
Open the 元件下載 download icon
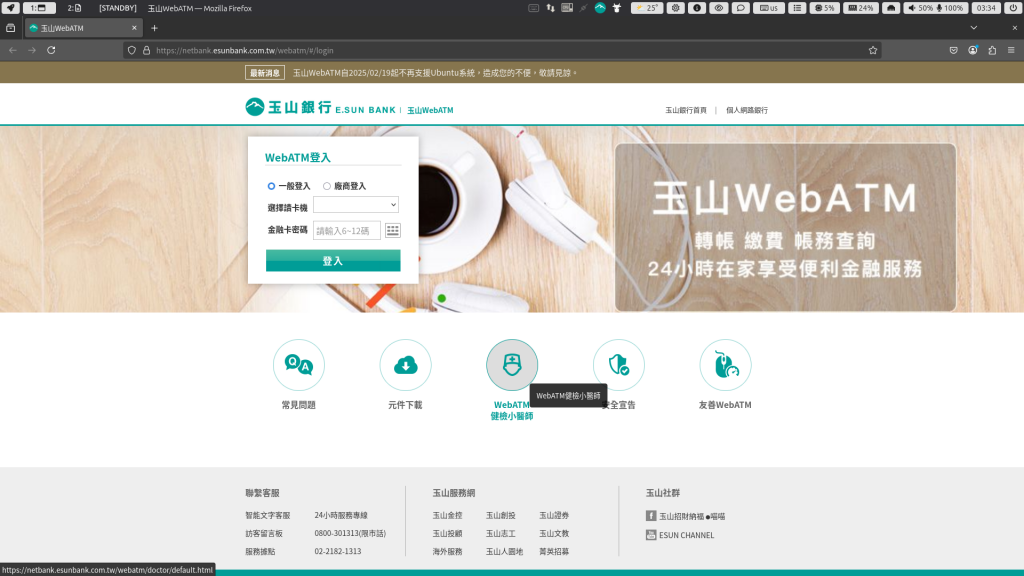coord(406,365)
